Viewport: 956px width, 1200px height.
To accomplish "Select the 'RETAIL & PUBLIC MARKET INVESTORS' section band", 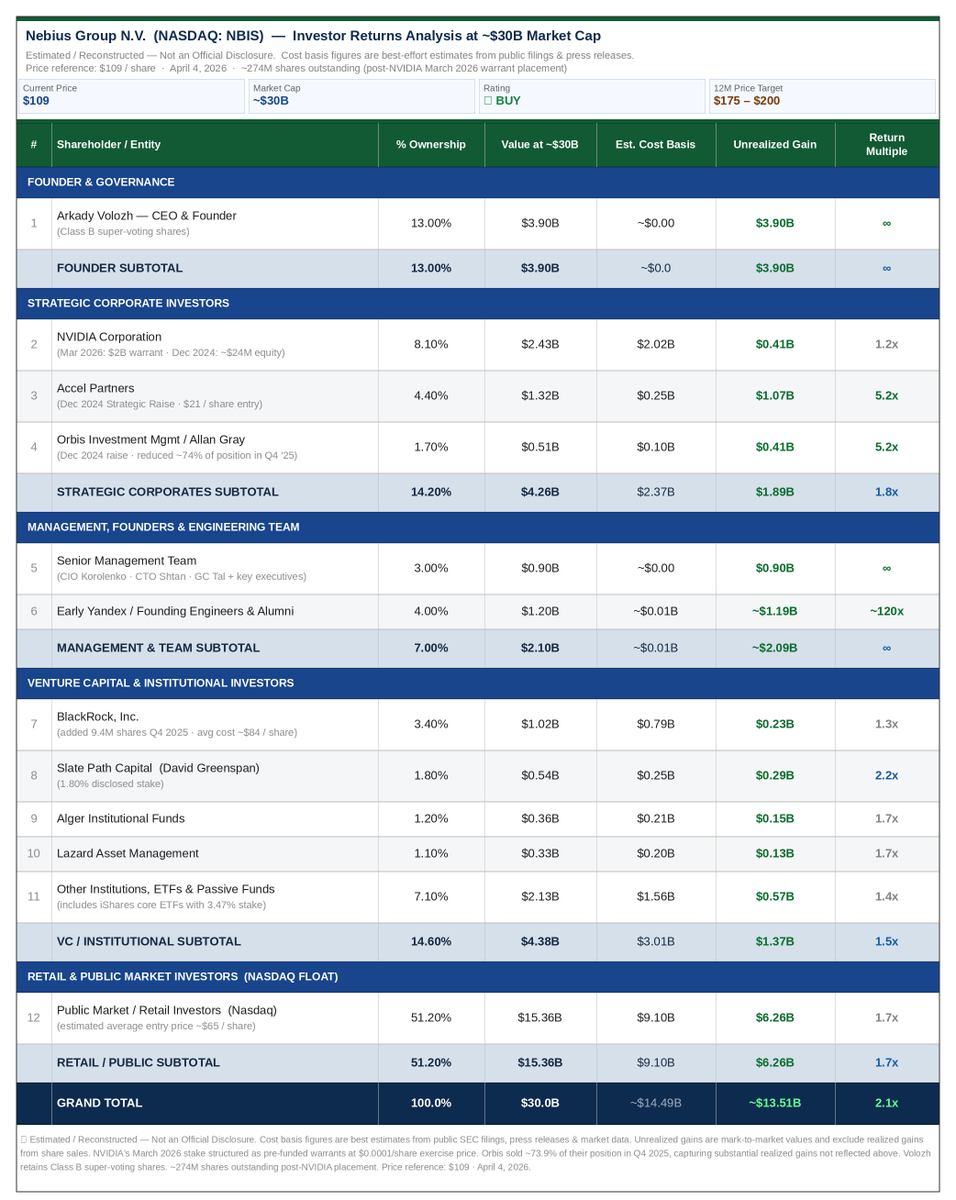I will click(478, 976).
